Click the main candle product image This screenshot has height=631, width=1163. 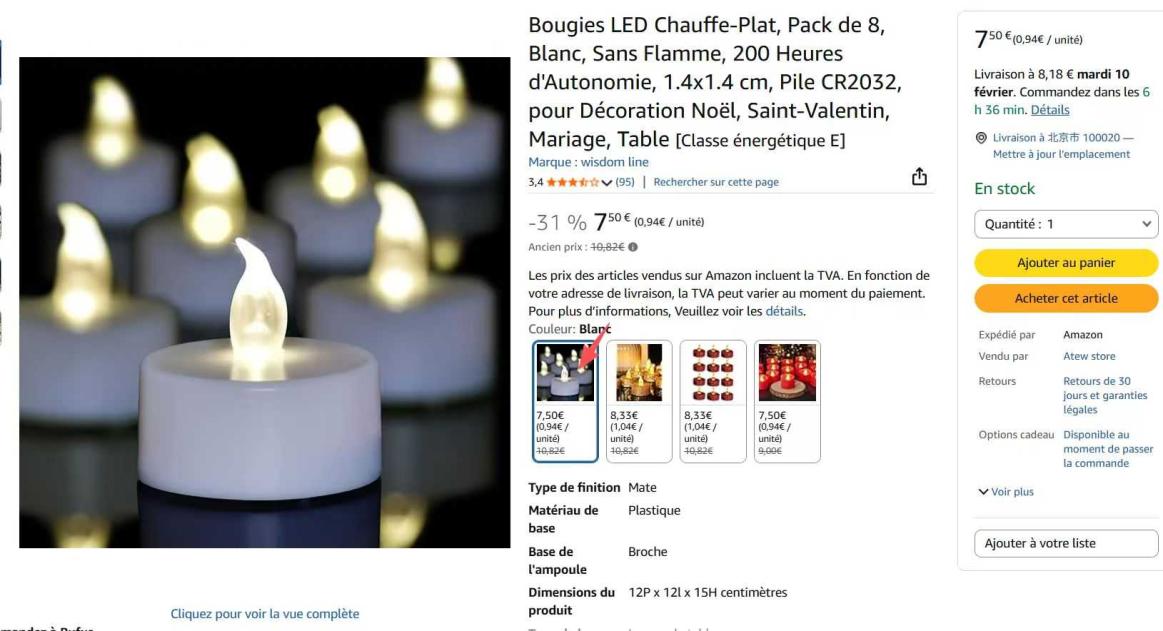coord(265,303)
